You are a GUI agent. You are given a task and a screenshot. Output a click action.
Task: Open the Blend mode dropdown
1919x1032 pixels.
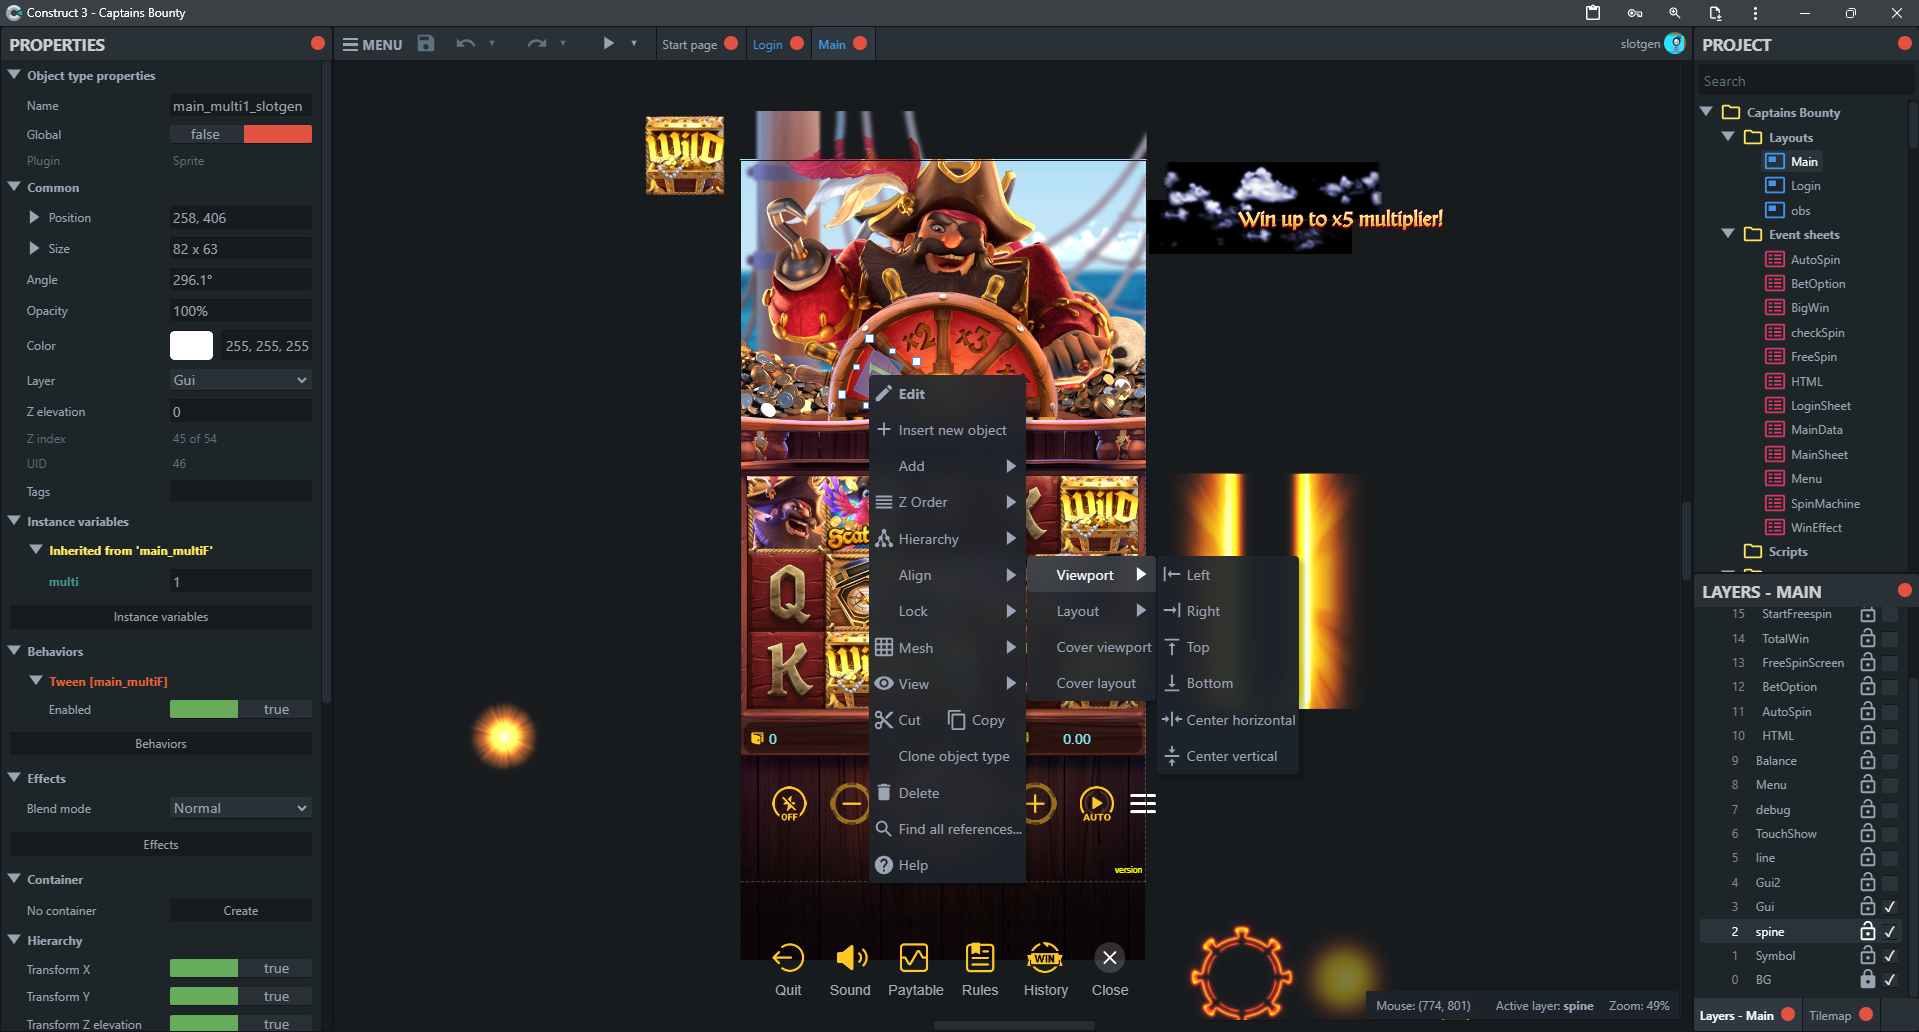(241, 808)
